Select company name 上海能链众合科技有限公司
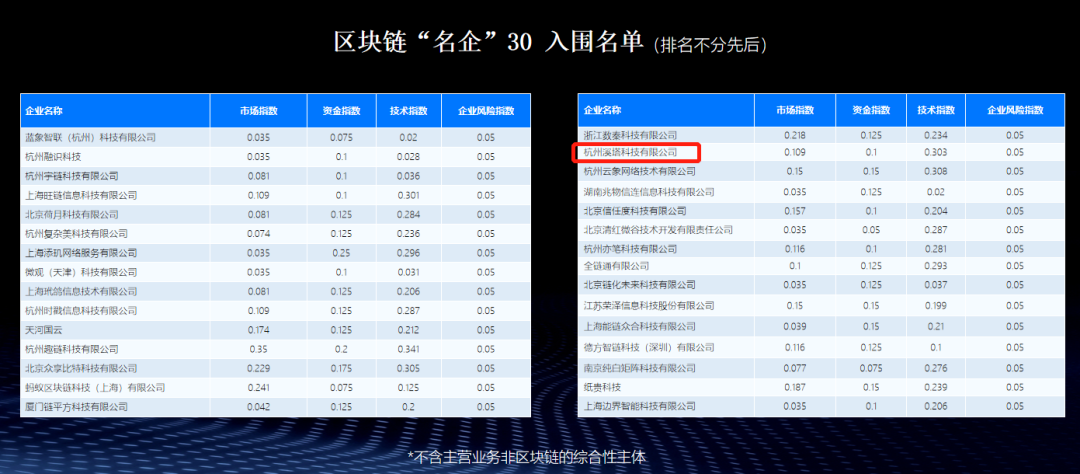 click(640, 326)
